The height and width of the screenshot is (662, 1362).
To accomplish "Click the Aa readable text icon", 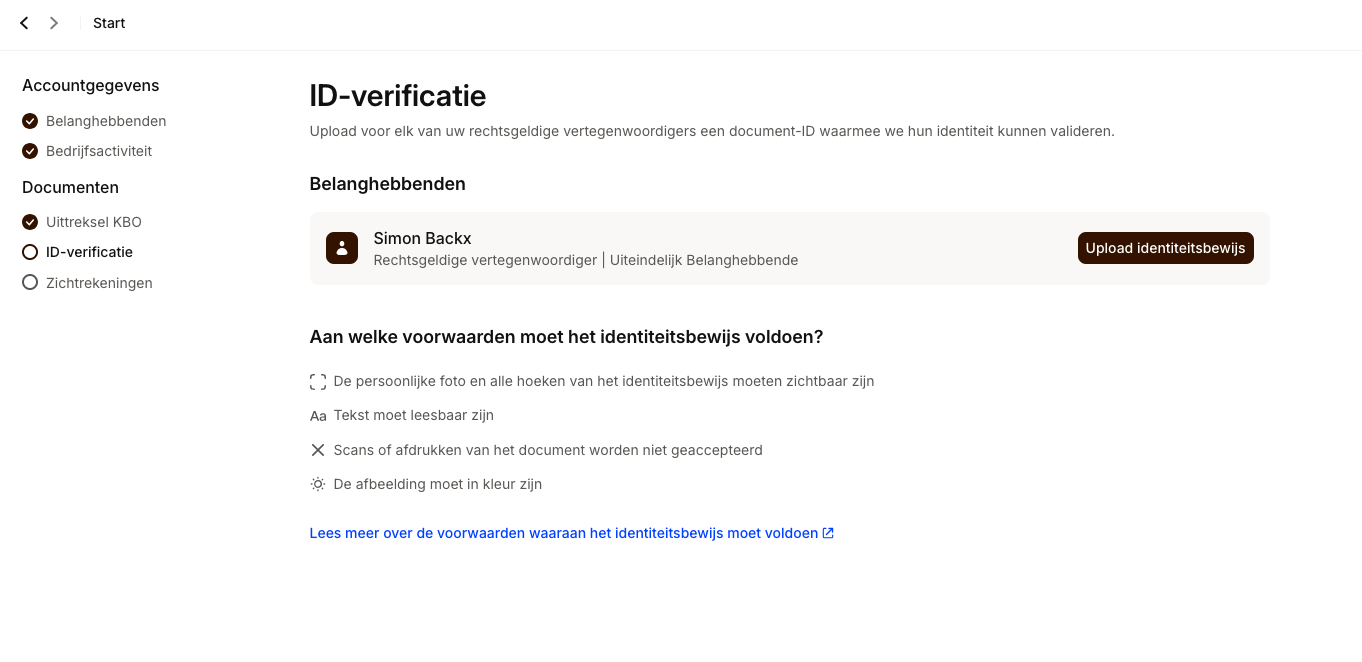I will 318,416.
